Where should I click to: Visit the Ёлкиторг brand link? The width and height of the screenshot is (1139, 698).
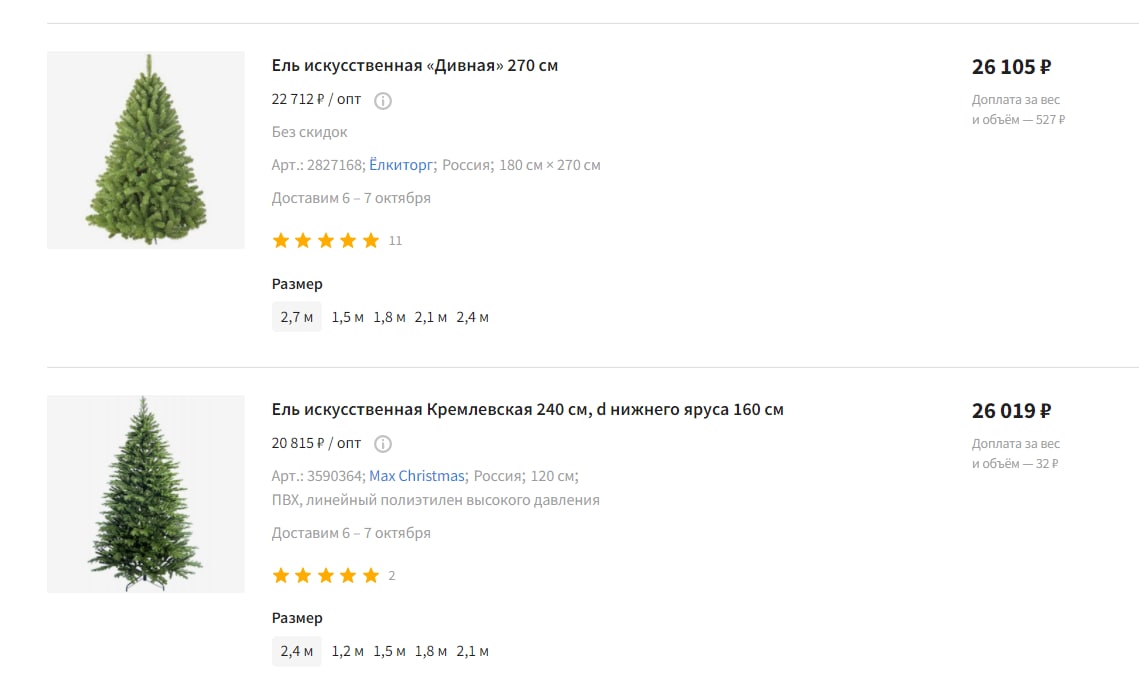click(x=400, y=165)
